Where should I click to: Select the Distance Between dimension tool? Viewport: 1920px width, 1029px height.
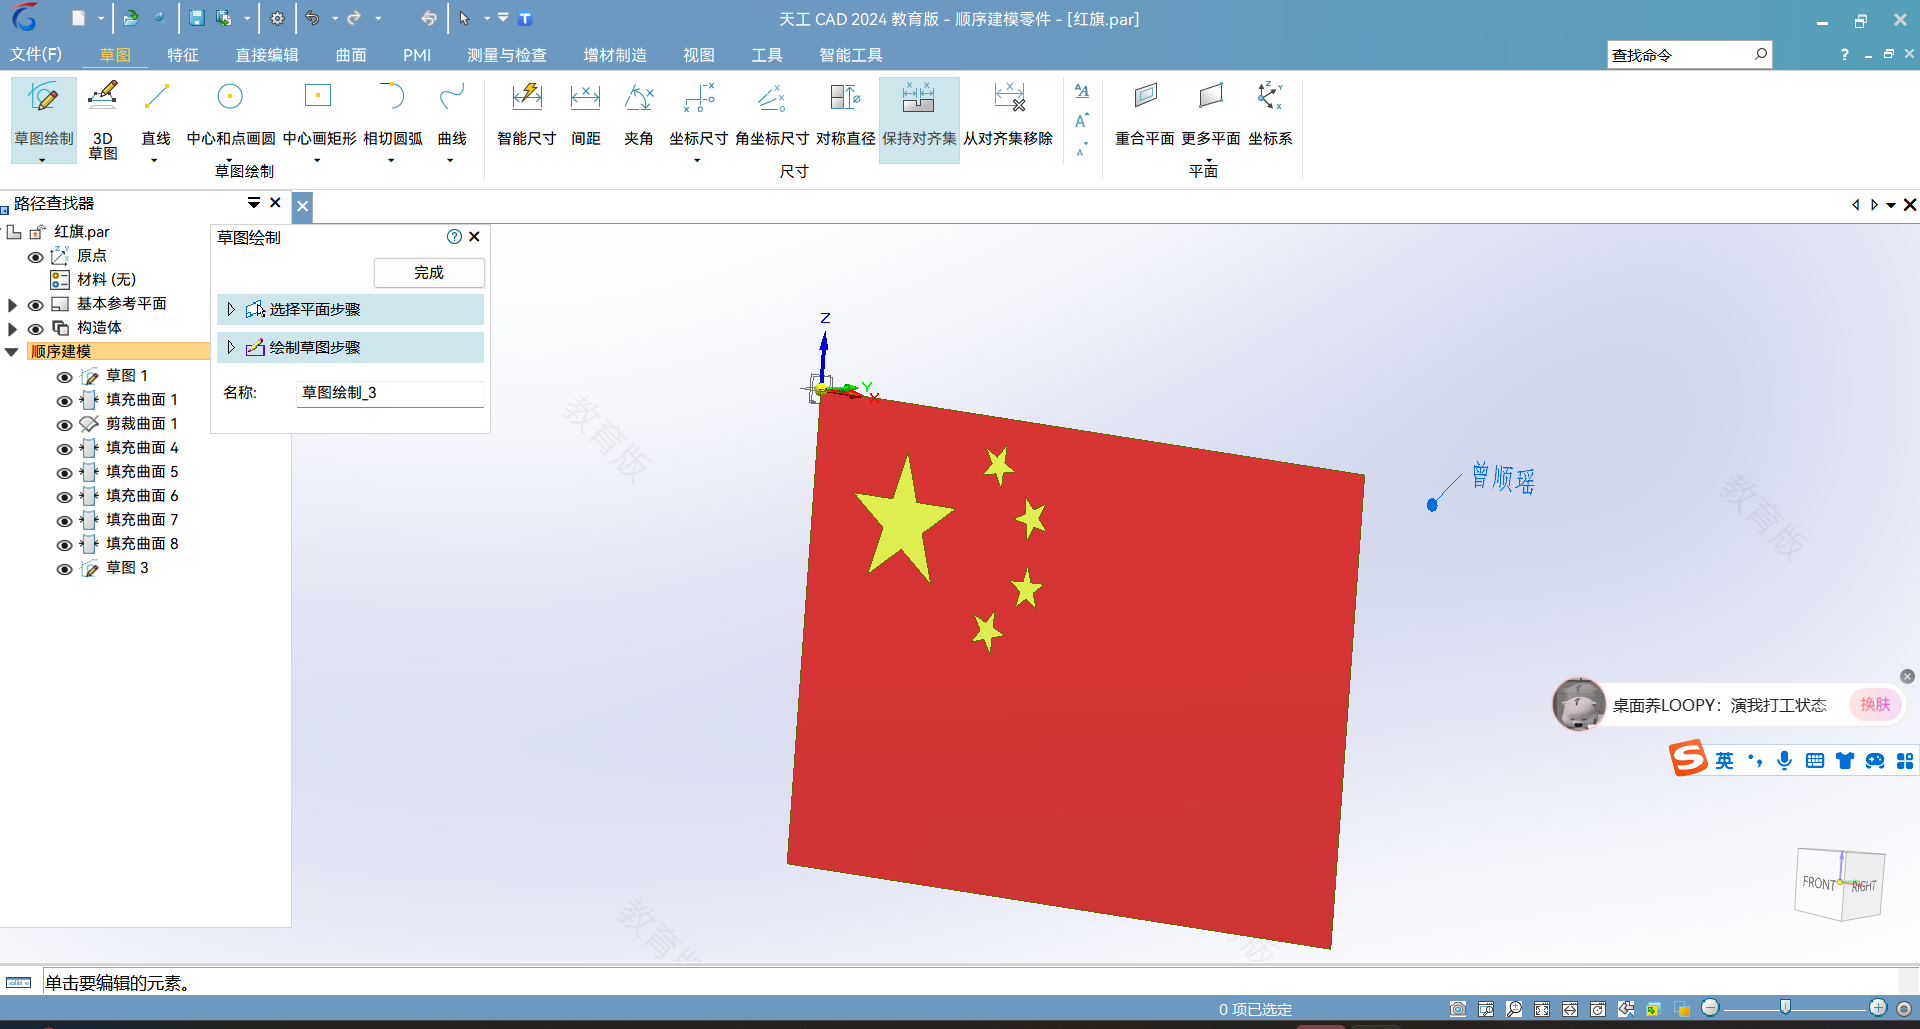(586, 113)
